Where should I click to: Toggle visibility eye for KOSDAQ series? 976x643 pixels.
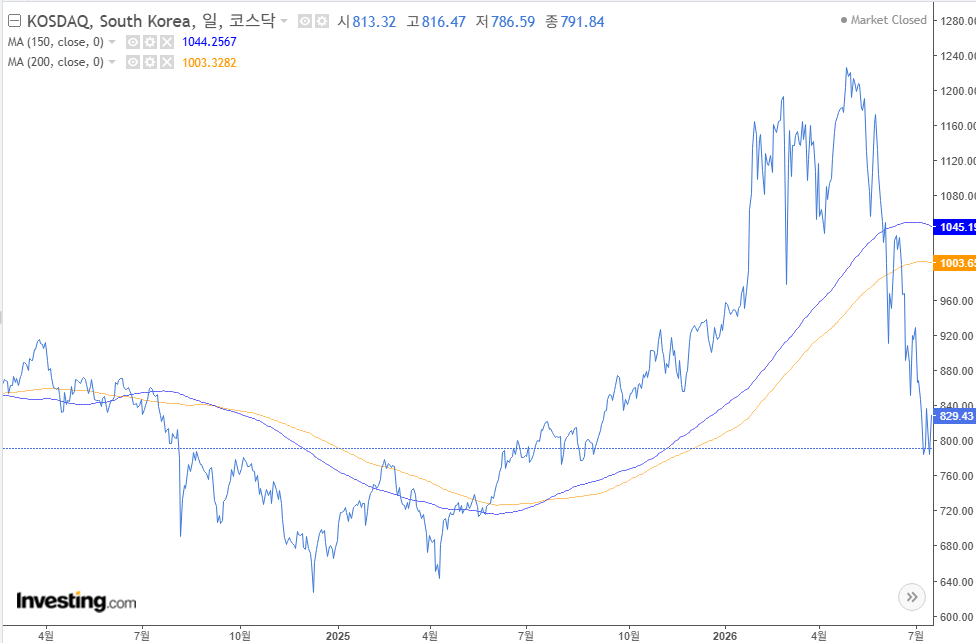pos(304,21)
